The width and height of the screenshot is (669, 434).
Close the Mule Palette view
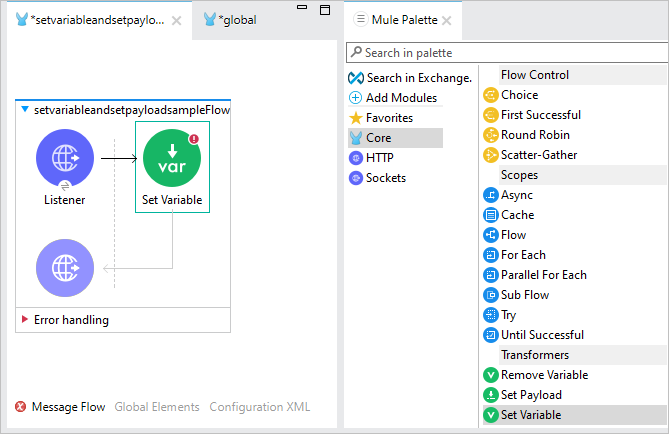click(x=446, y=20)
